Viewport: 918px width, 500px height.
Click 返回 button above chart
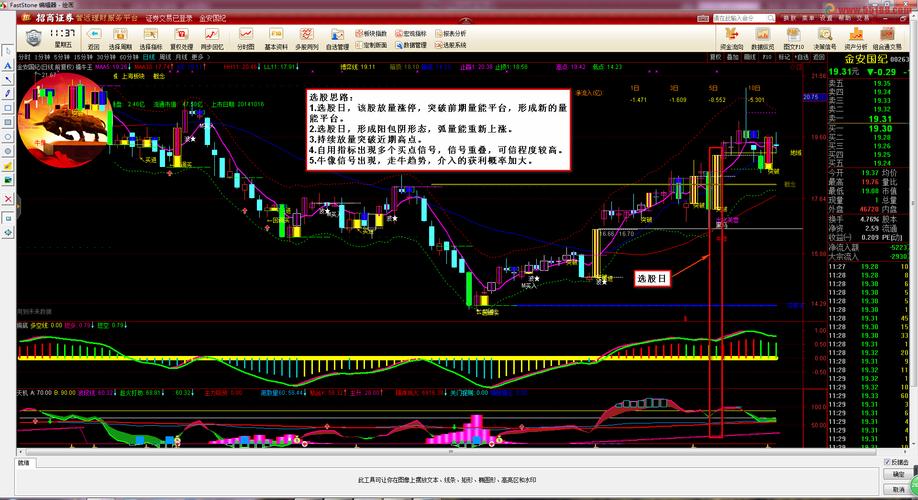818,57
